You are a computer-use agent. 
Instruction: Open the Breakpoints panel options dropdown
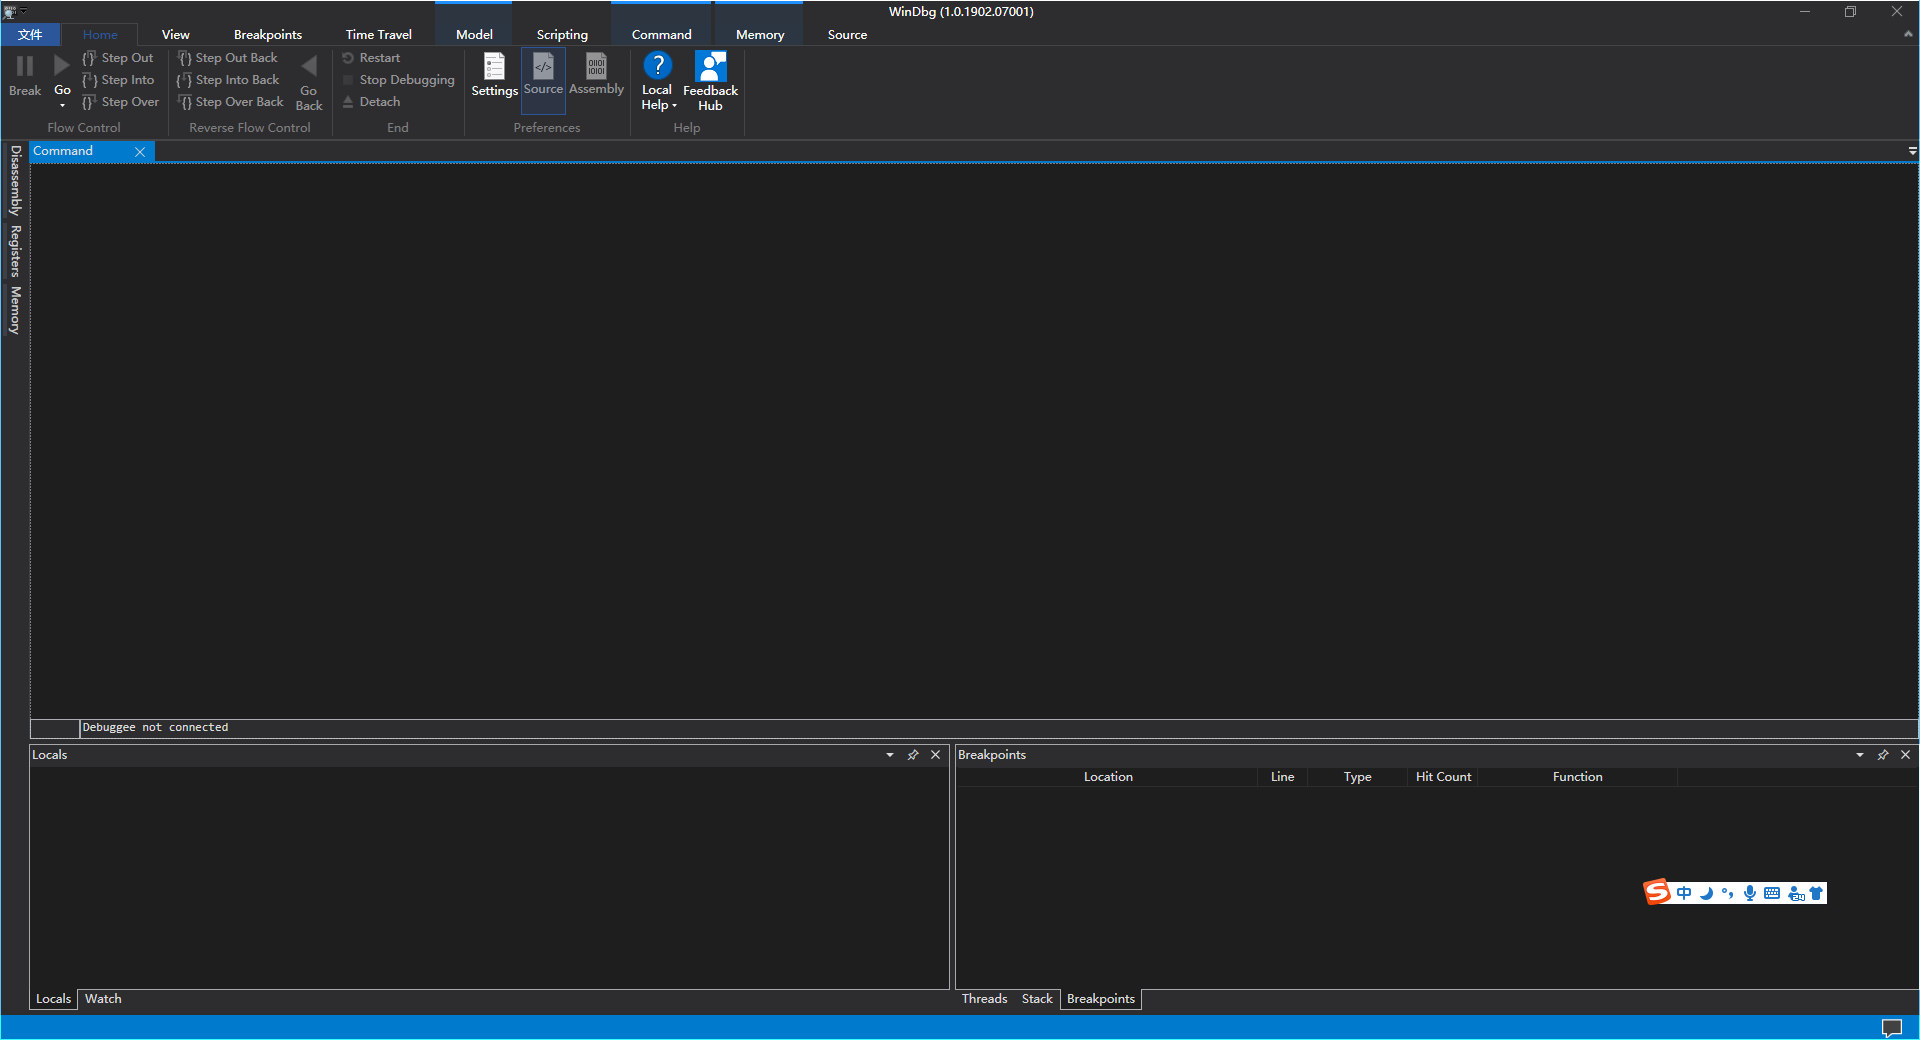pyautogui.click(x=1860, y=755)
